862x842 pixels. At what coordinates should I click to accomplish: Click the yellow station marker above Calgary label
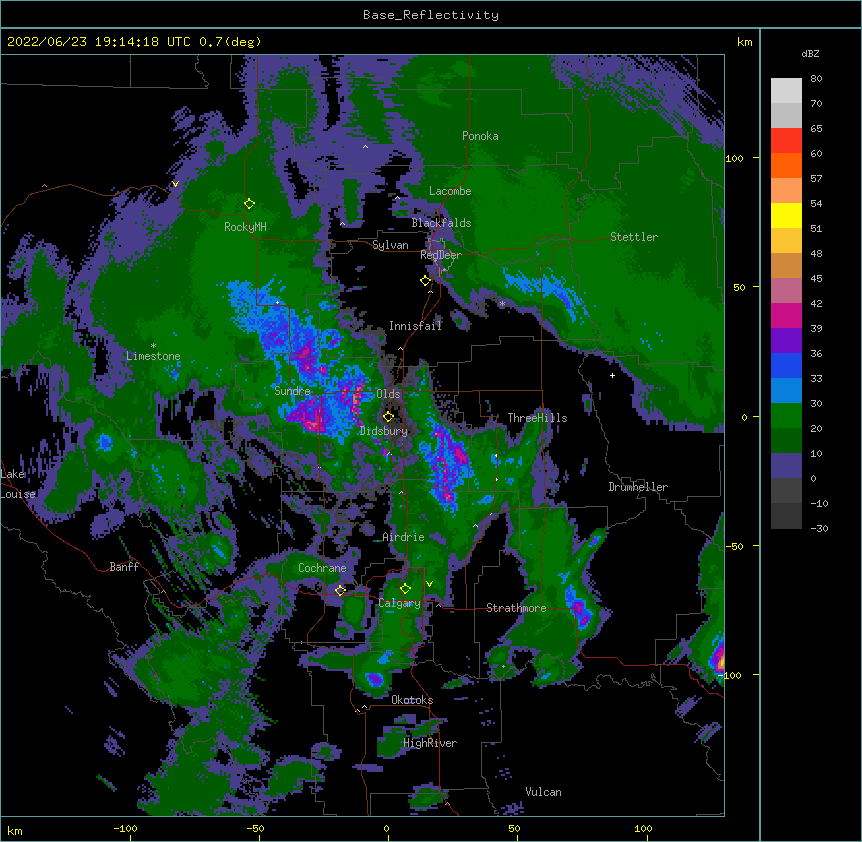pyautogui.click(x=405, y=589)
